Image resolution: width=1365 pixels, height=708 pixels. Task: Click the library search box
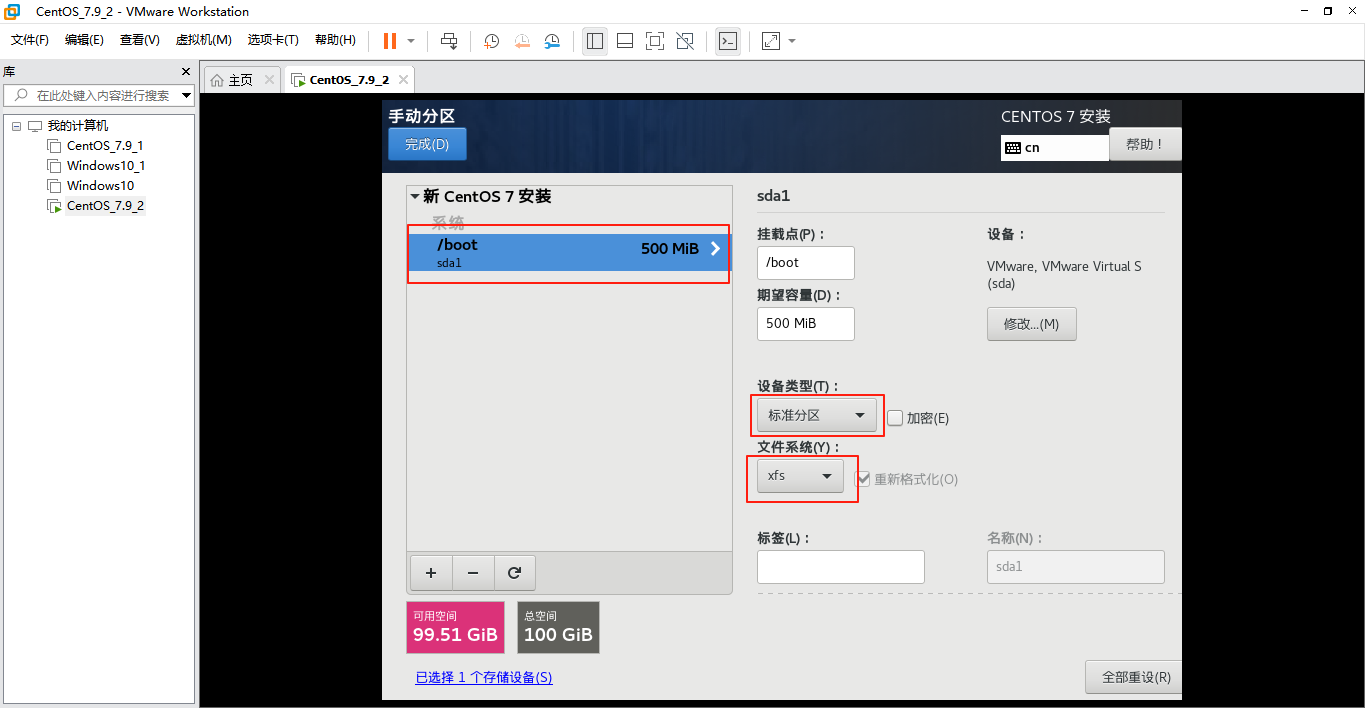100,96
